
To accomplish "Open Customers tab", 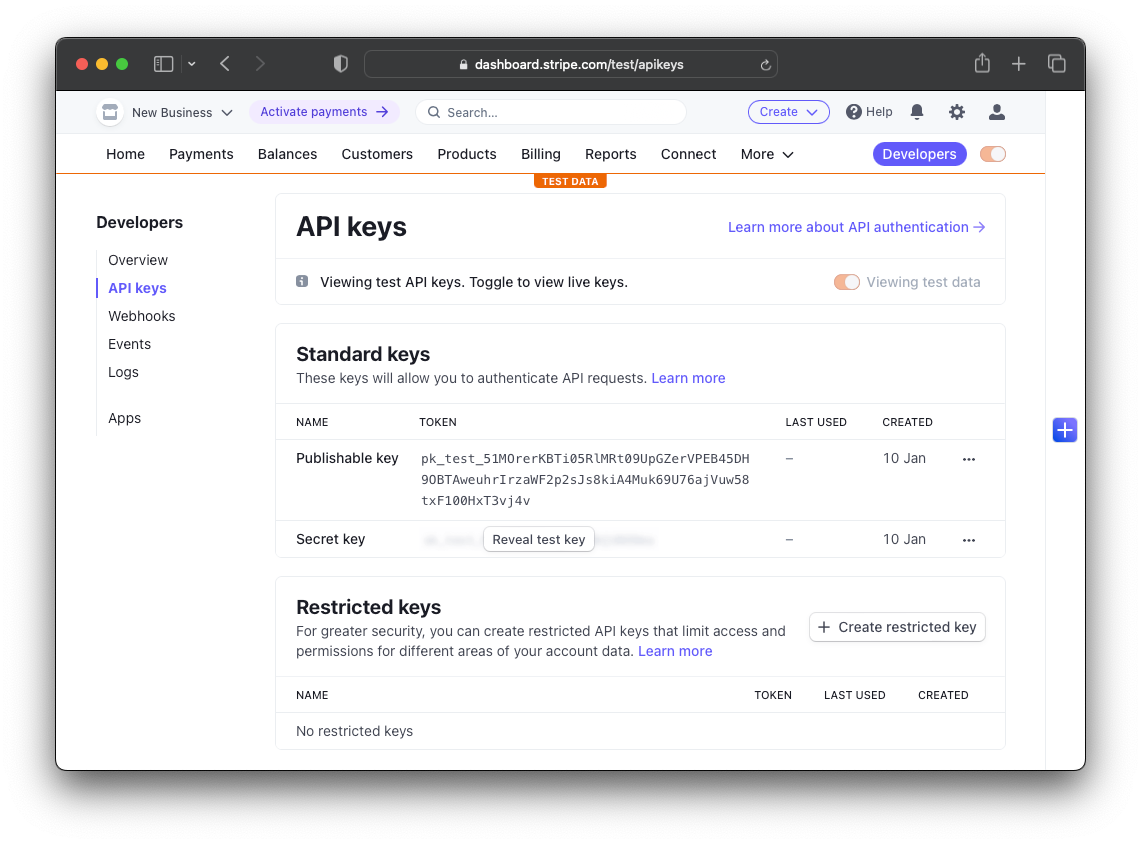I will click(377, 154).
